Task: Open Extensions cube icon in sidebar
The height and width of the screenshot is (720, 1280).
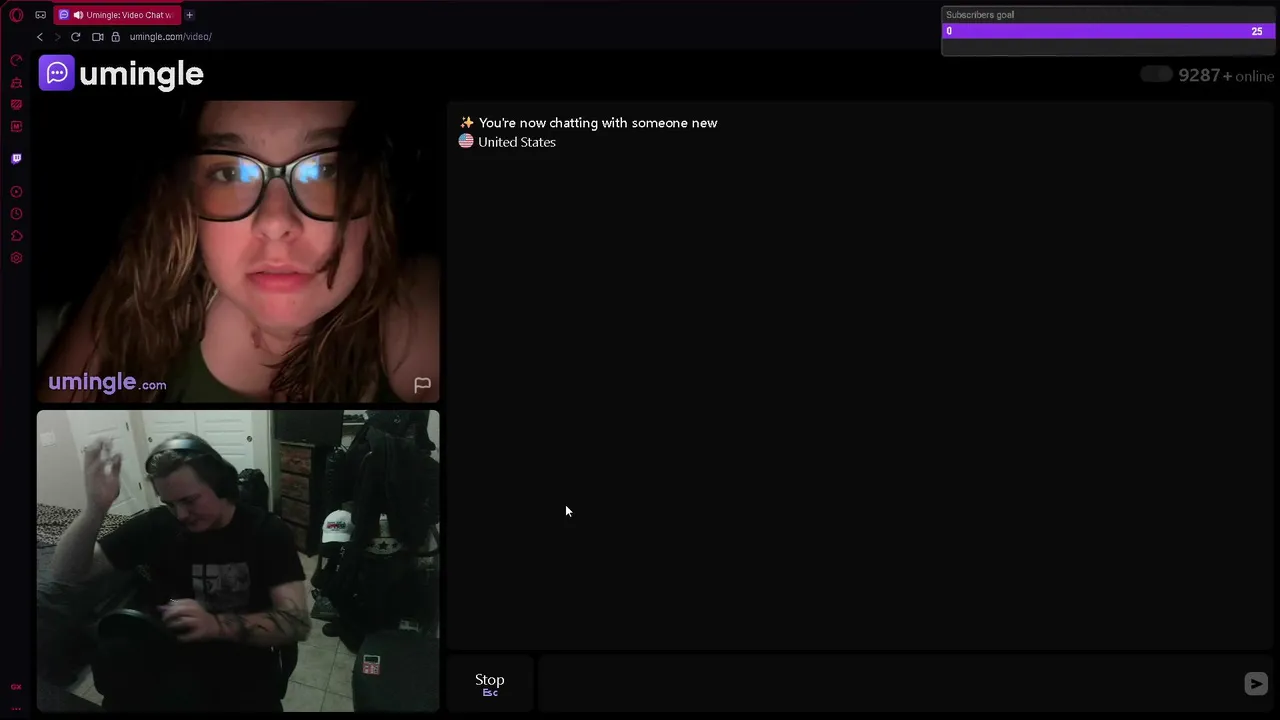Action: (16, 236)
